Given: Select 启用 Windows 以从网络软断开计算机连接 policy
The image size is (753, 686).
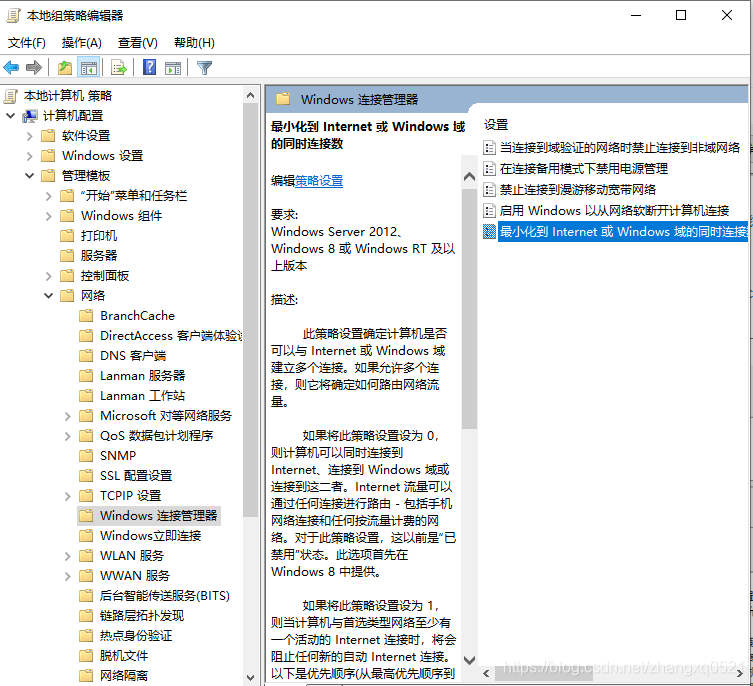Looking at the screenshot, I should pyautogui.click(x=614, y=211).
